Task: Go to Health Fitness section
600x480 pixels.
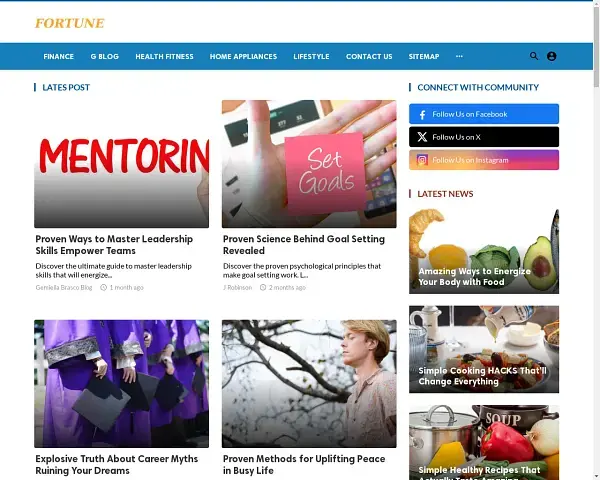Action: [x=165, y=56]
